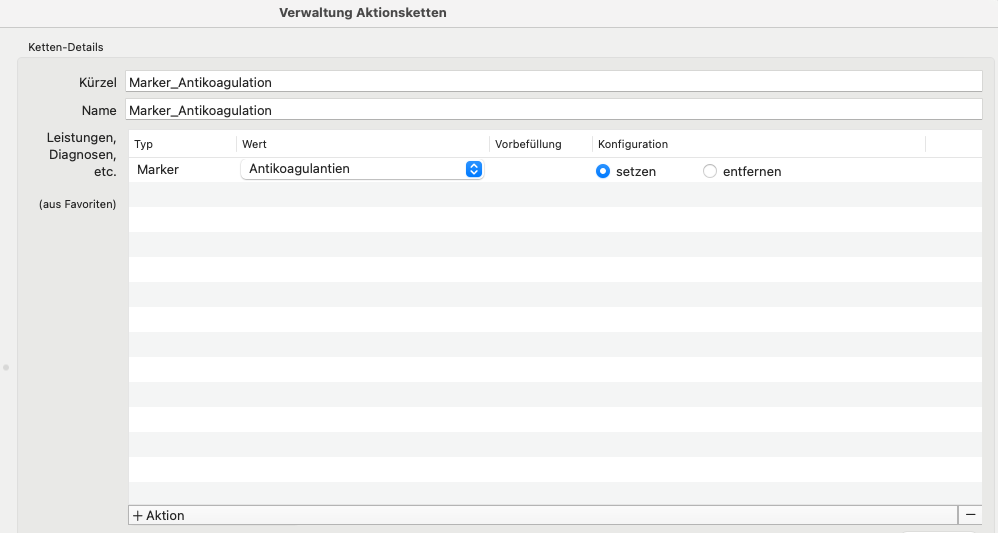
Task: Select the setzen radio button
Action: (603, 171)
